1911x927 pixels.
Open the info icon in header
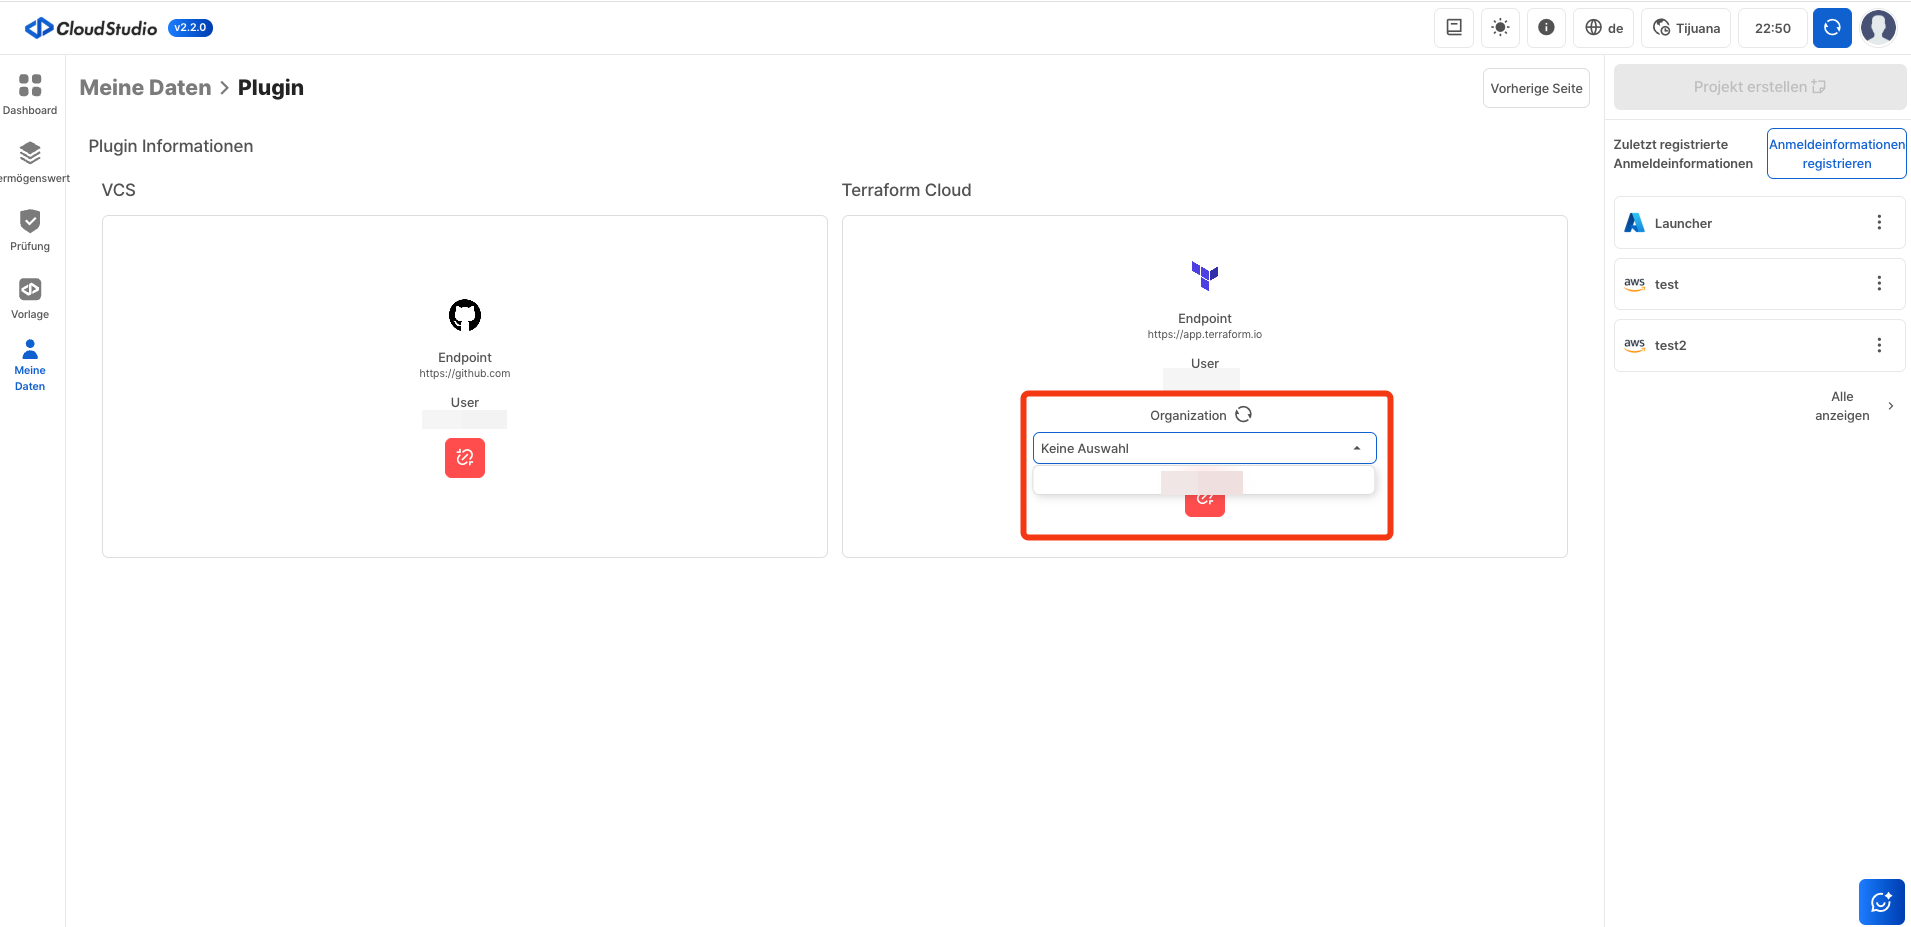click(1546, 28)
